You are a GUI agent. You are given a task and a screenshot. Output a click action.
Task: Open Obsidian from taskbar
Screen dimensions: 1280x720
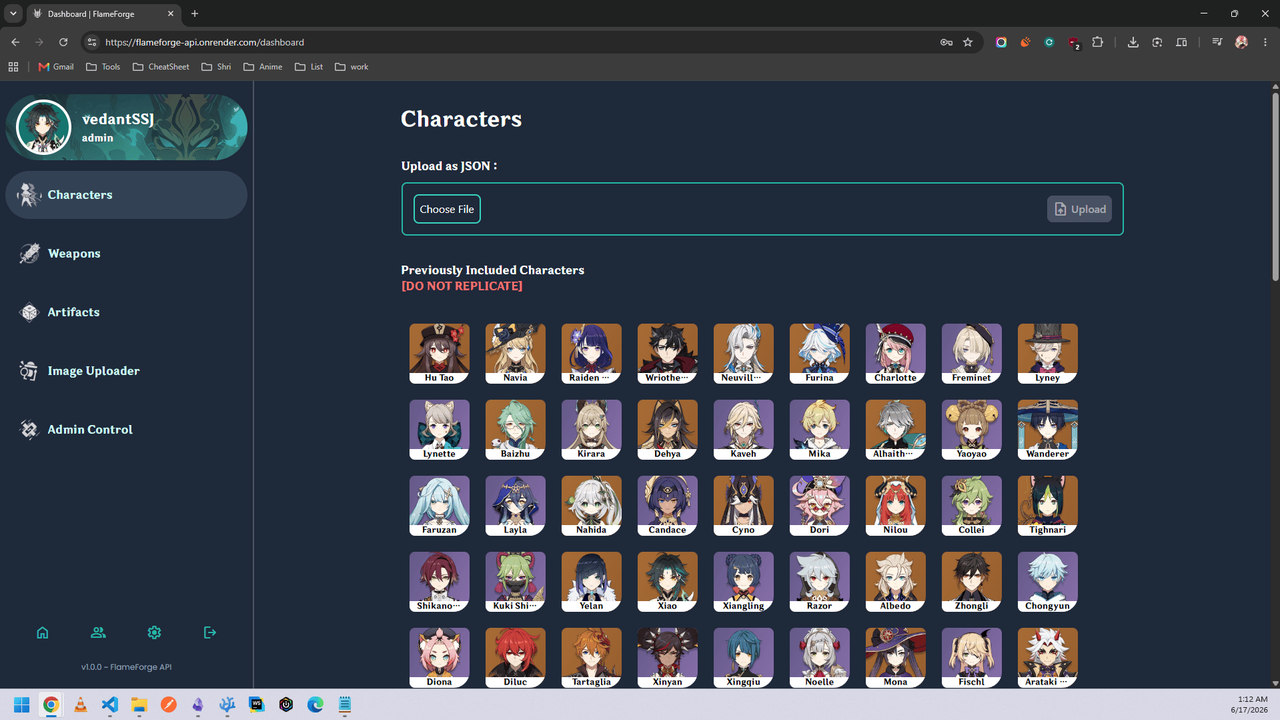coord(198,705)
